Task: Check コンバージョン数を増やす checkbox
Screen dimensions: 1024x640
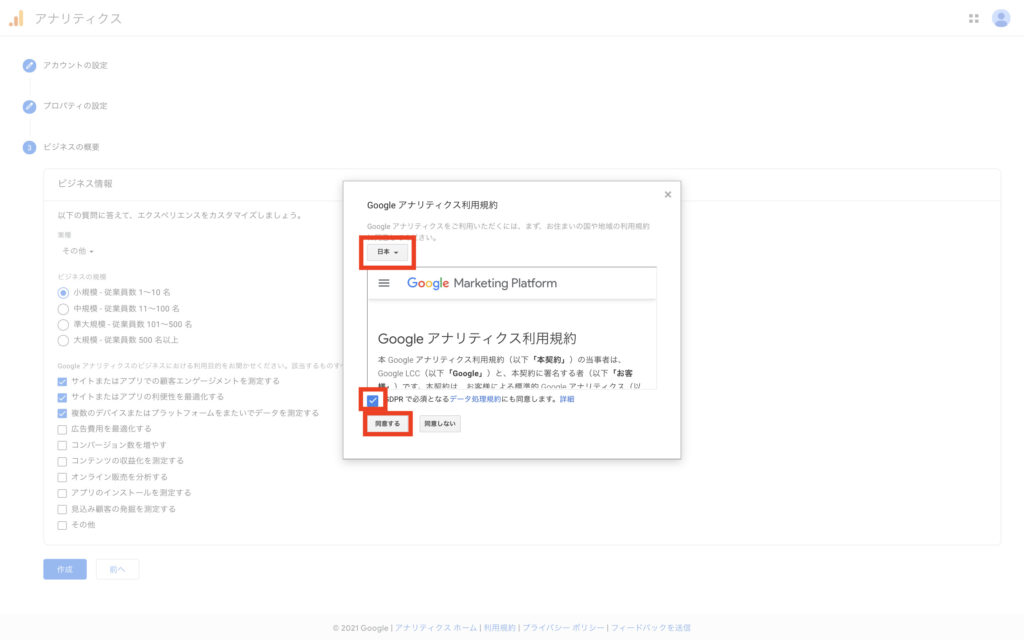Action: pyautogui.click(x=62, y=445)
